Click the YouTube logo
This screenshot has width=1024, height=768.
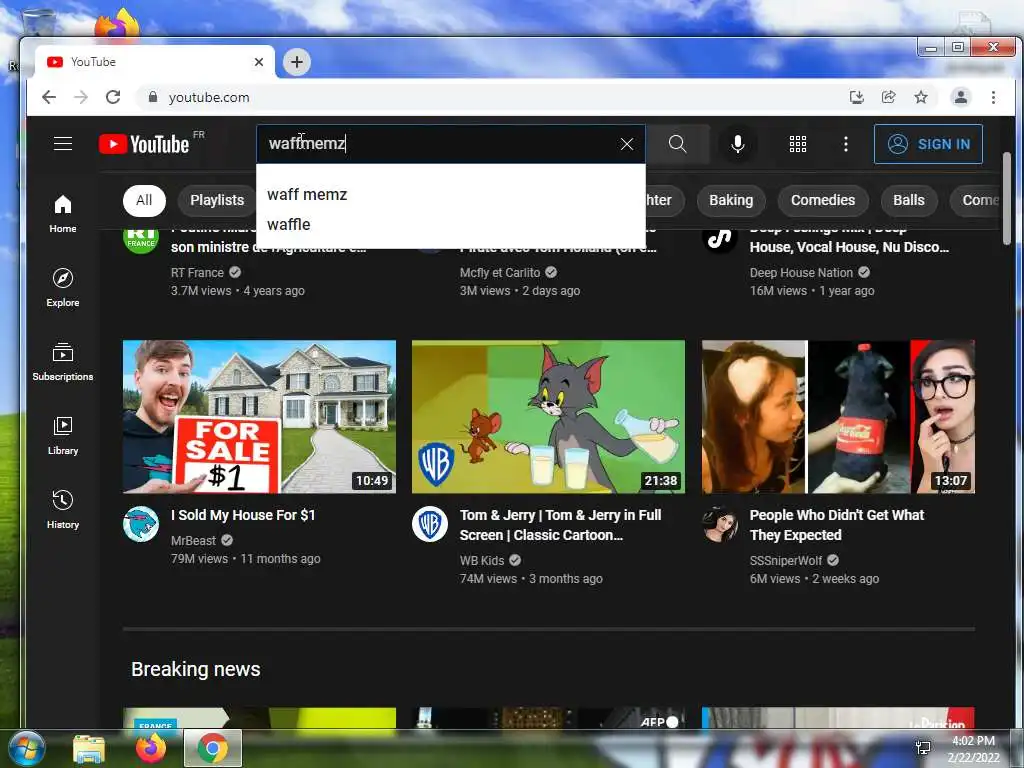[x=144, y=144]
